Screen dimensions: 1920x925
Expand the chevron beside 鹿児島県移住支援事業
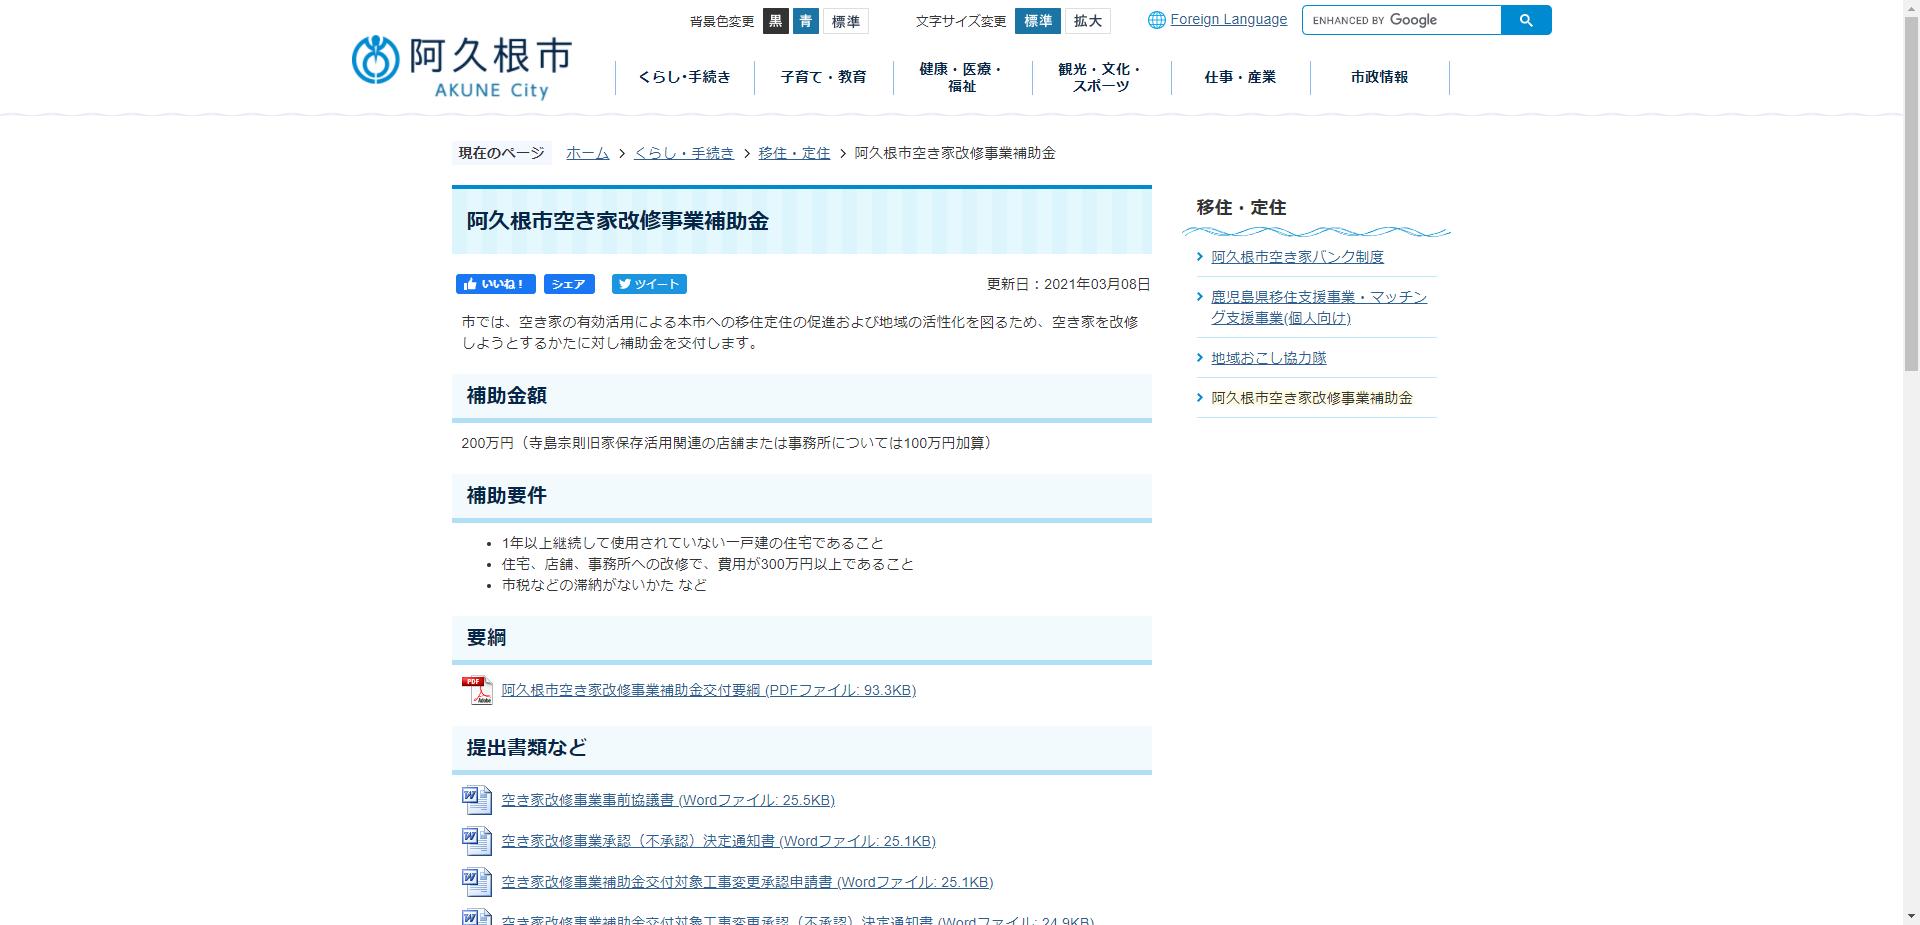click(x=1198, y=297)
